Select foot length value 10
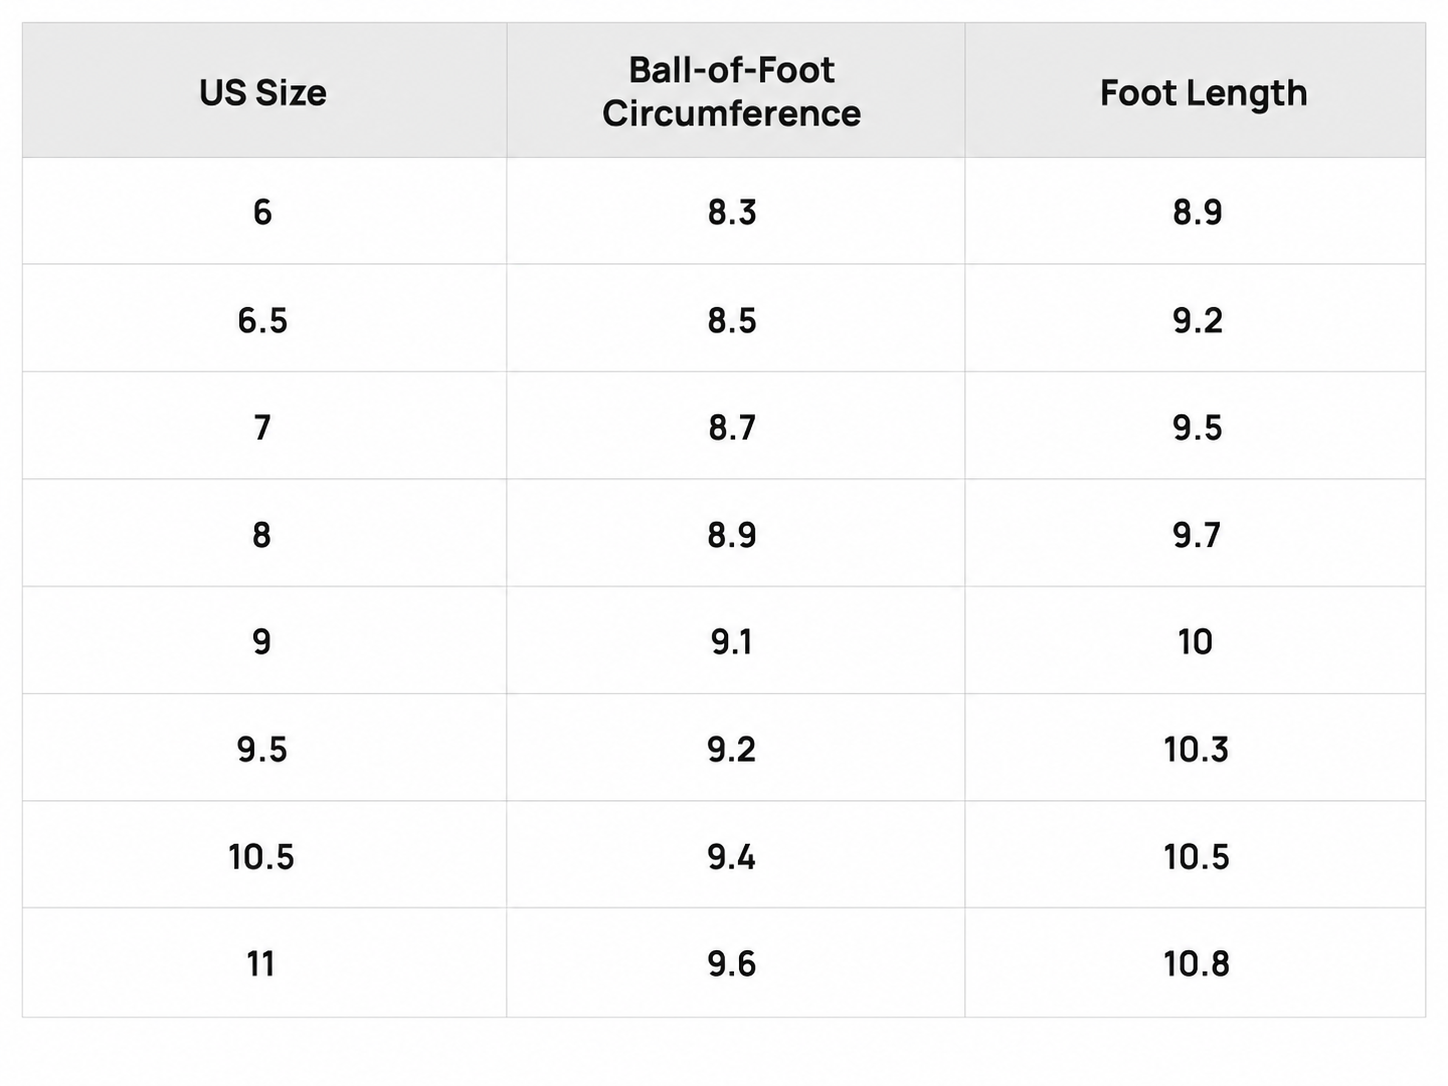The image size is (1448, 1086). coord(1195,641)
